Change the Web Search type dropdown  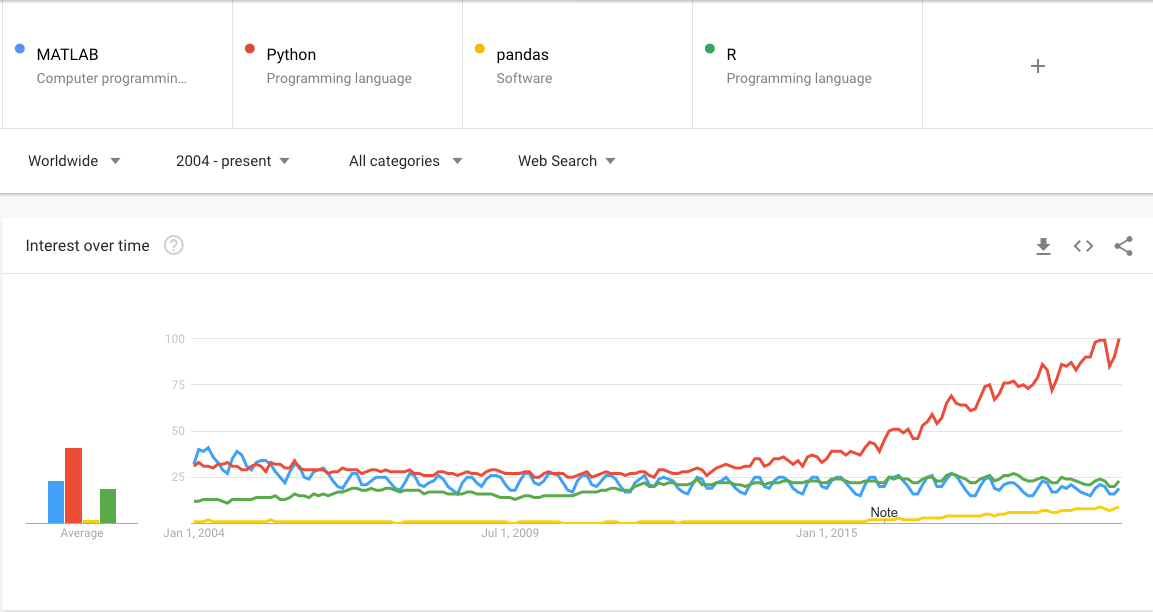[566, 161]
